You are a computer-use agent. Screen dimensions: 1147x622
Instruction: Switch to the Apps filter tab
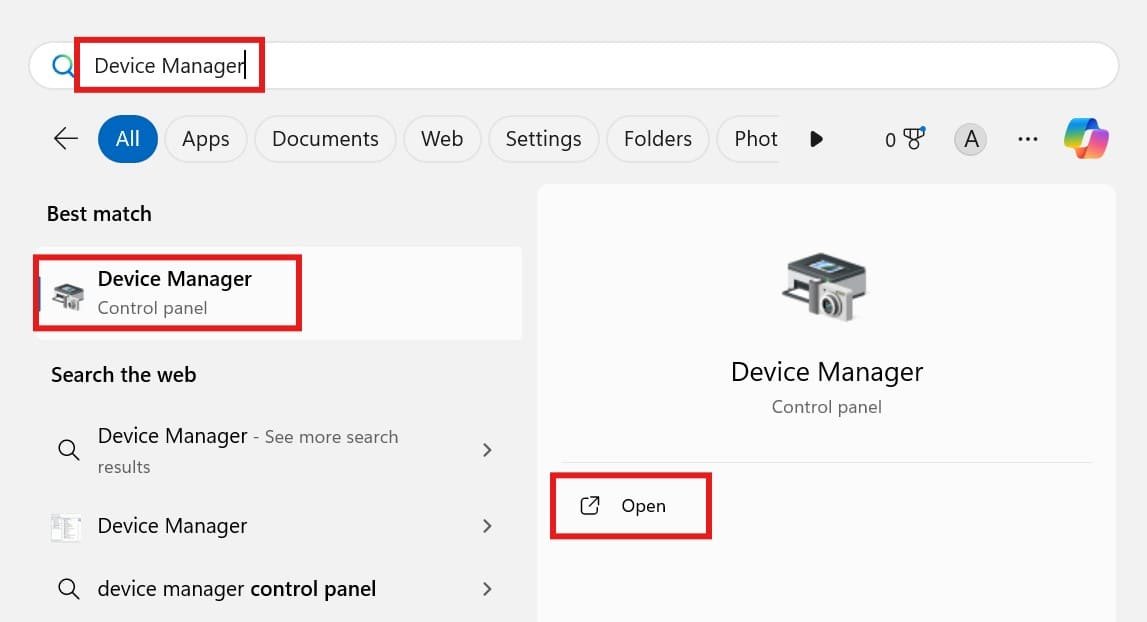(205, 139)
